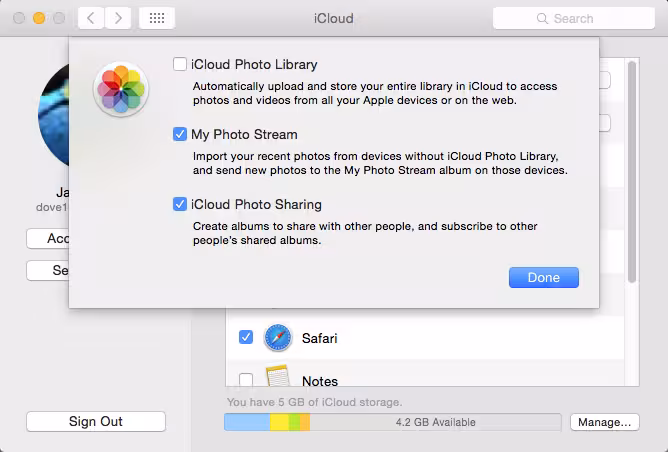
Task: Check the Notes sync checkbox
Action: click(246, 379)
